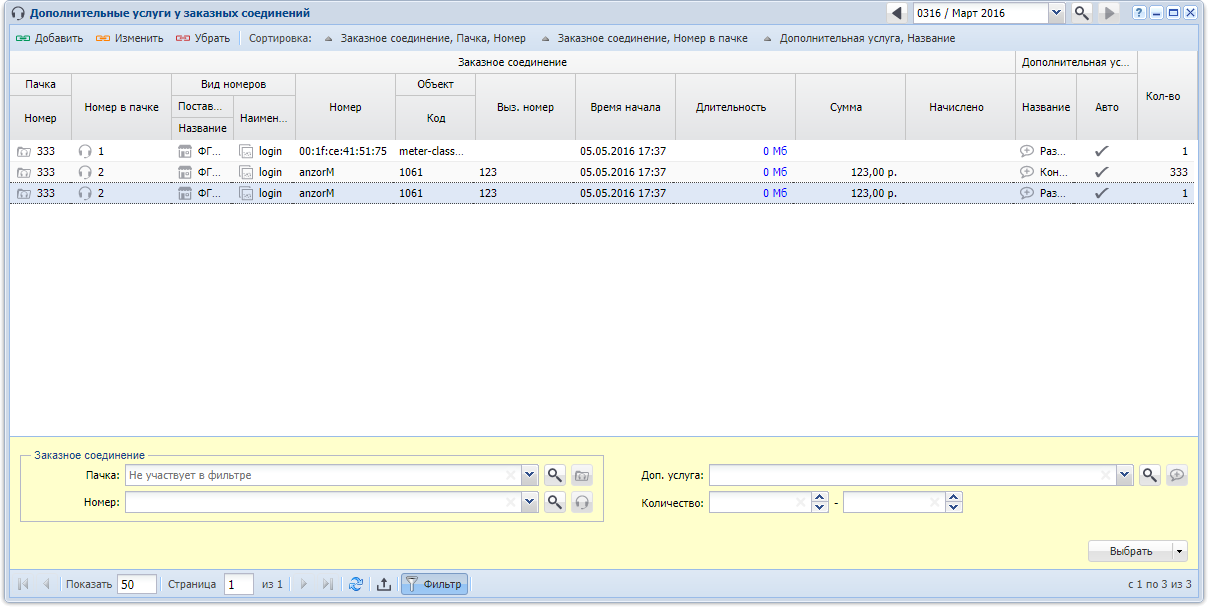Sort by Номер в пачке column header

(122, 107)
